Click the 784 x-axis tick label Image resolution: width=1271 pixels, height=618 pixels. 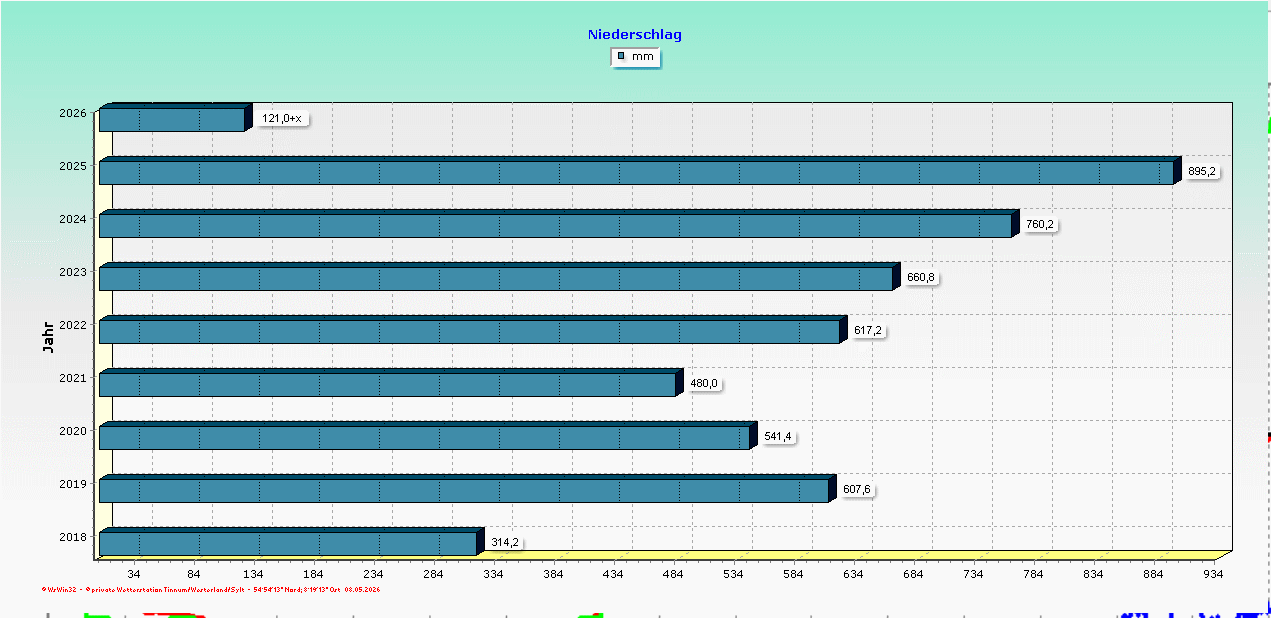click(1033, 574)
